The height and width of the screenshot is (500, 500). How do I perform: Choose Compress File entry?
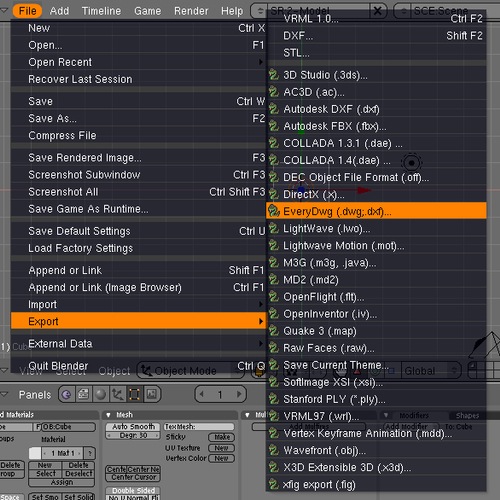(139, 135)
